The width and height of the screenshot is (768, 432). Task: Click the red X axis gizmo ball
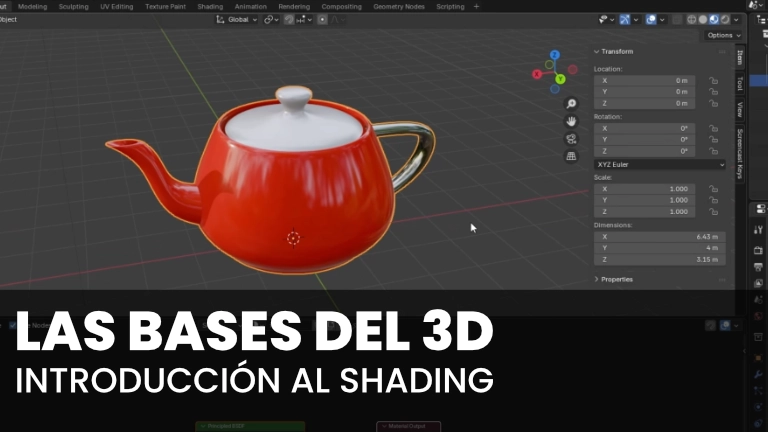[x=537, y=74]
